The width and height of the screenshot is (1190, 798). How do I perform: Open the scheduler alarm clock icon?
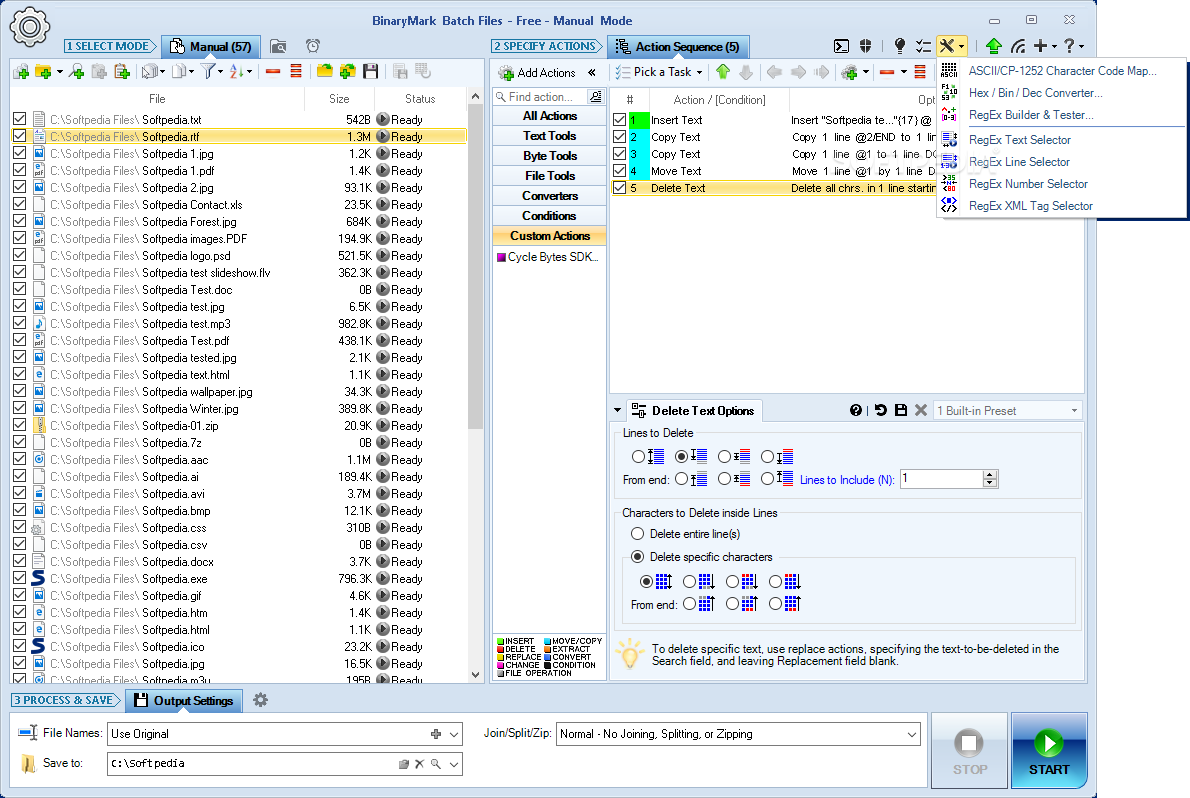click(313, 46)
